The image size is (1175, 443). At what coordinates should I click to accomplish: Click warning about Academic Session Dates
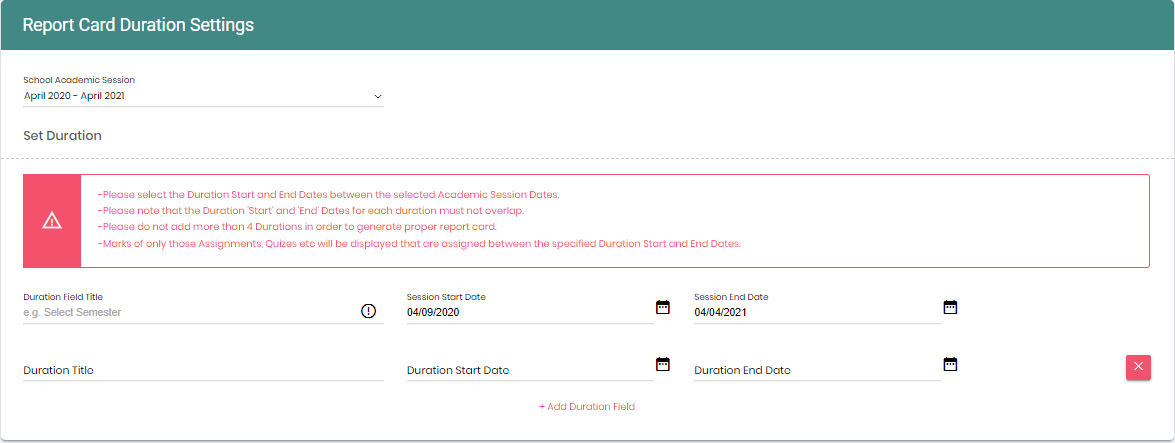(x=328, y=194)
